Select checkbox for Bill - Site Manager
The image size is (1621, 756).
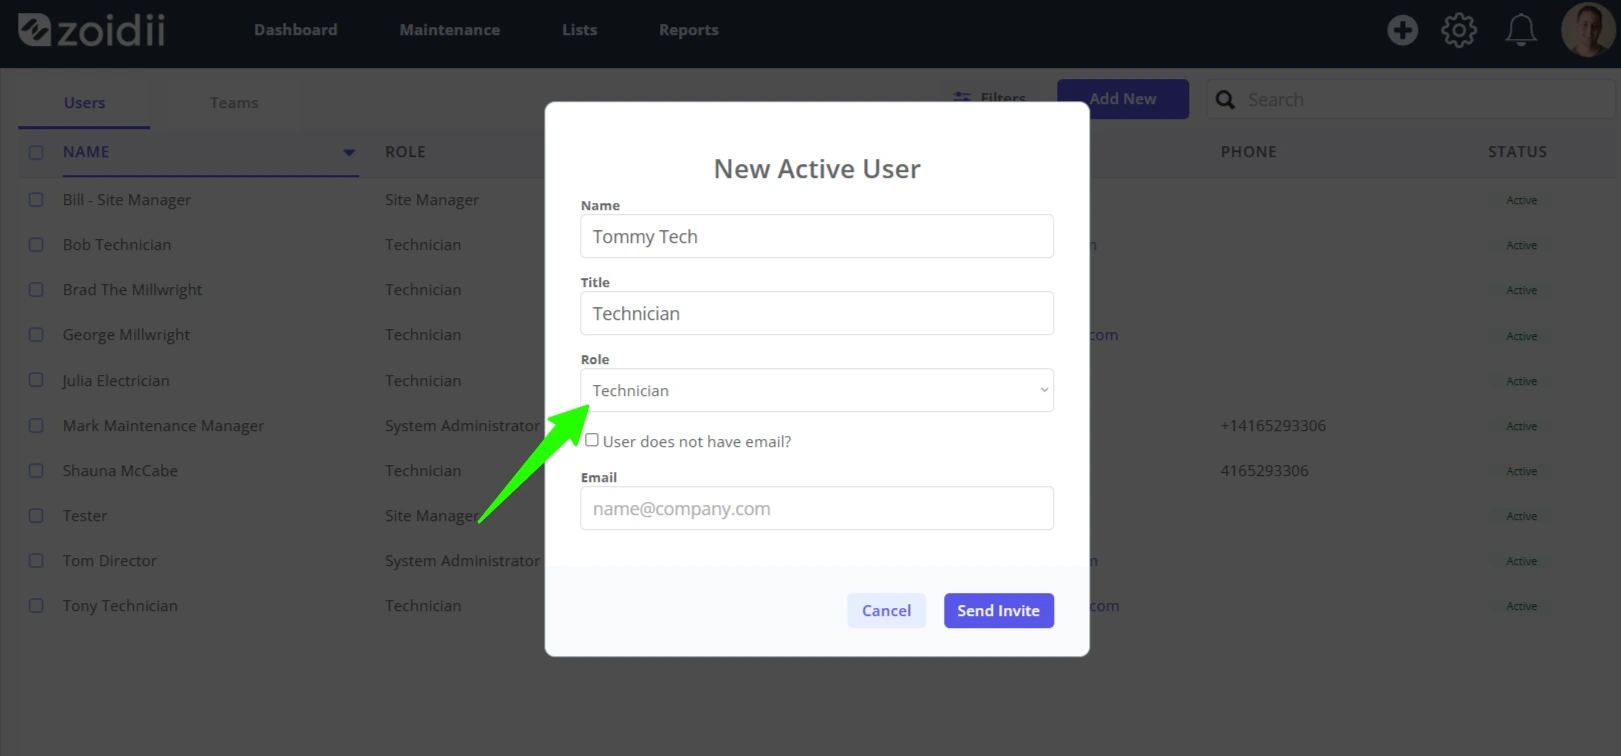coord(36,200)
